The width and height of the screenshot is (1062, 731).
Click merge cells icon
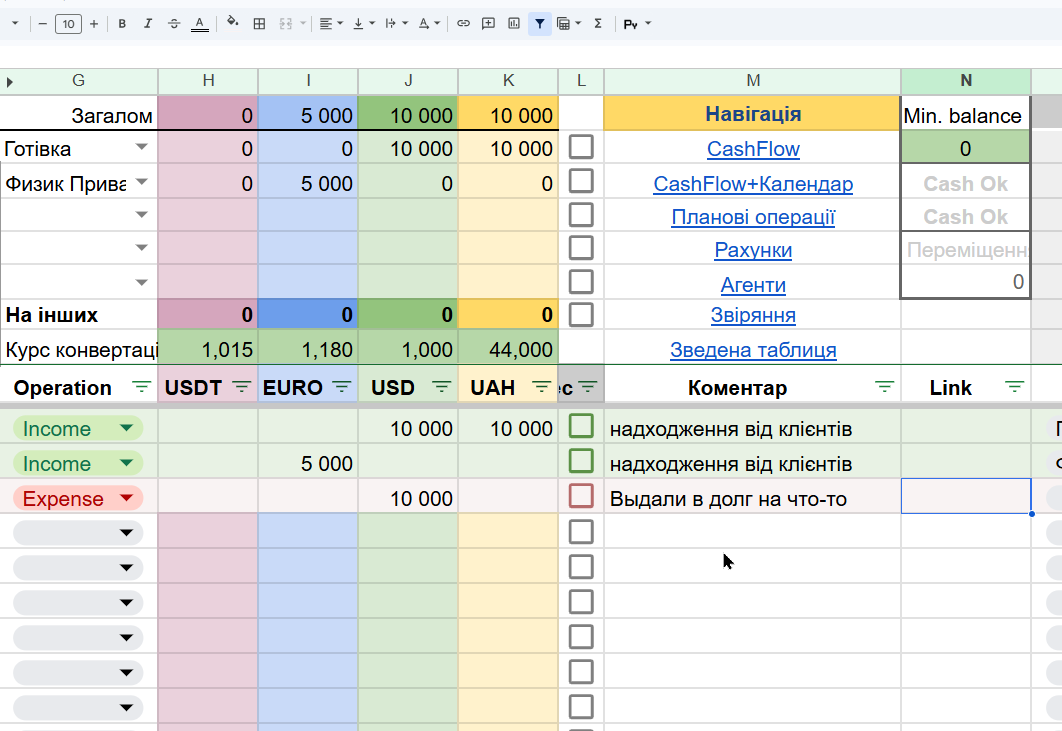(286, 24)
